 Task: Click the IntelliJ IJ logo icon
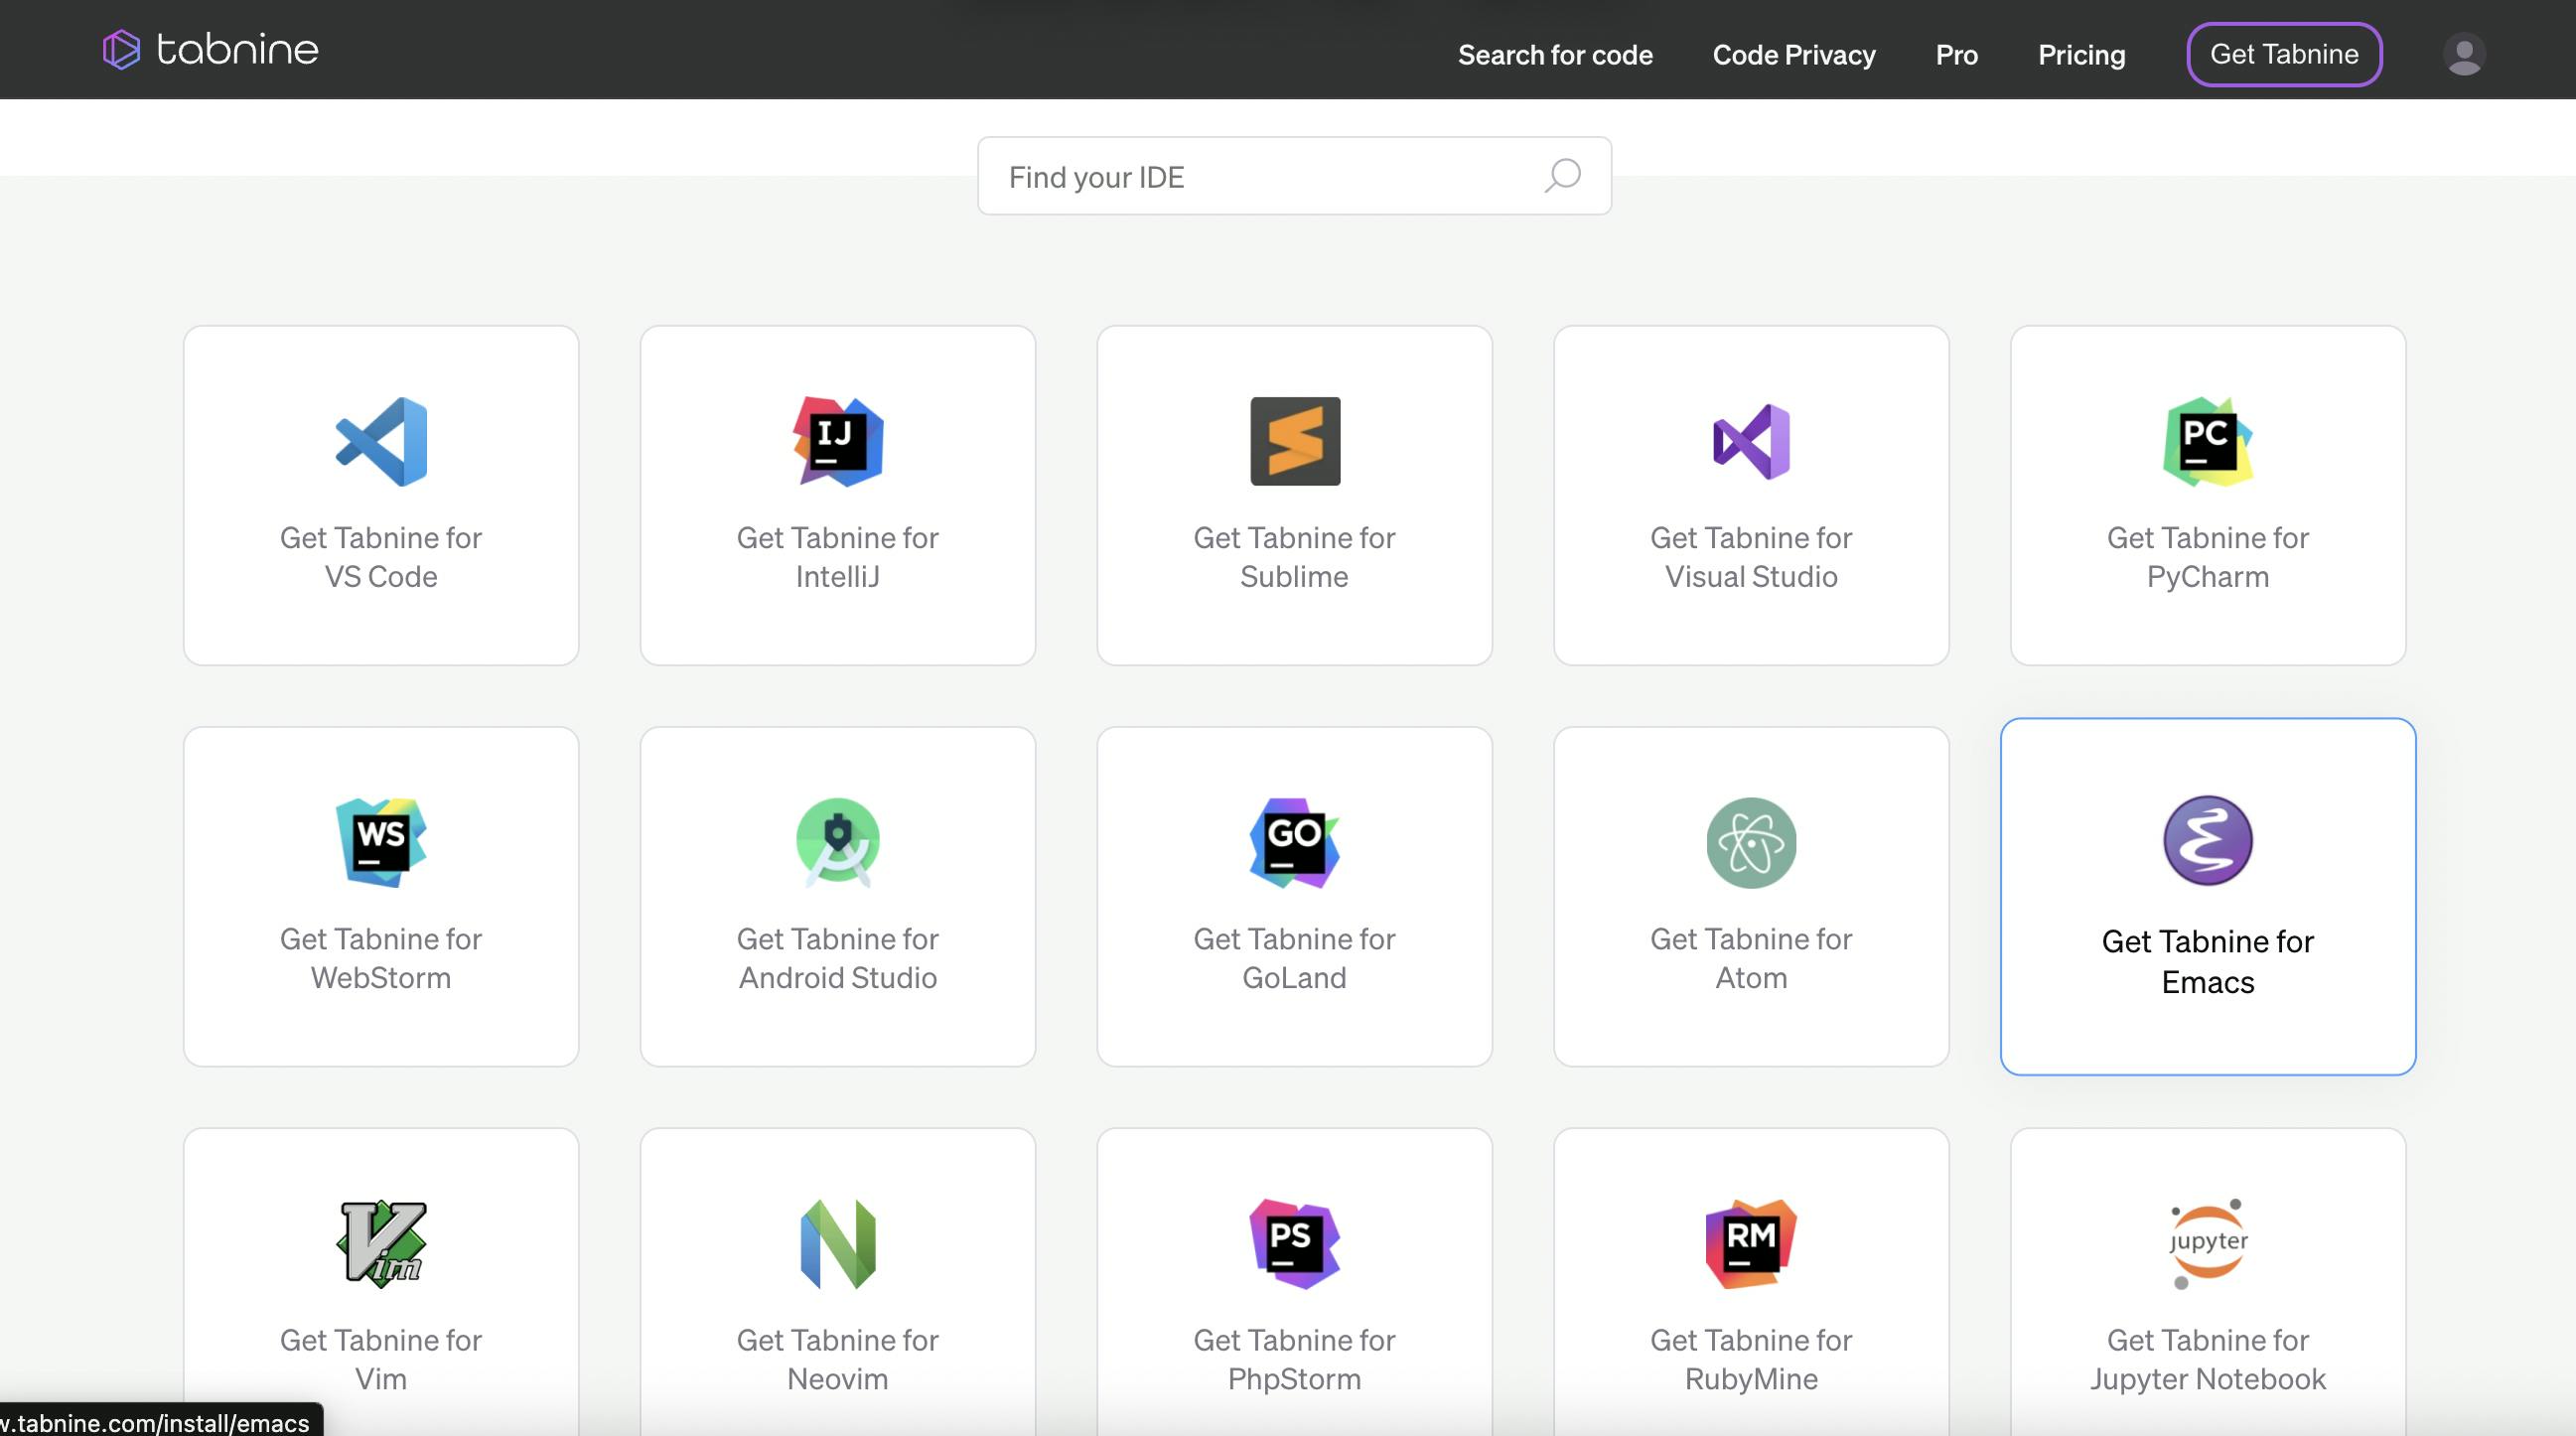pyautogui.click(x=838, y=442)
